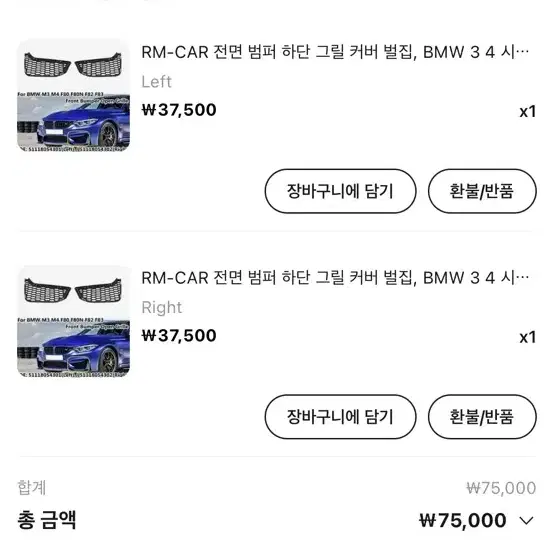Open the RM-CAR product title of Left item
The image size is (554, 554).
(x=335, y=52)
